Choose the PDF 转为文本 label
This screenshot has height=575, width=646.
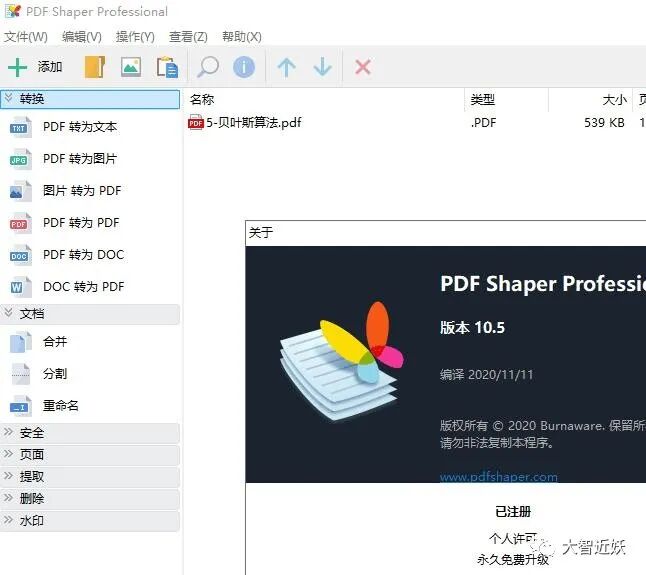[x=80, y=127]
